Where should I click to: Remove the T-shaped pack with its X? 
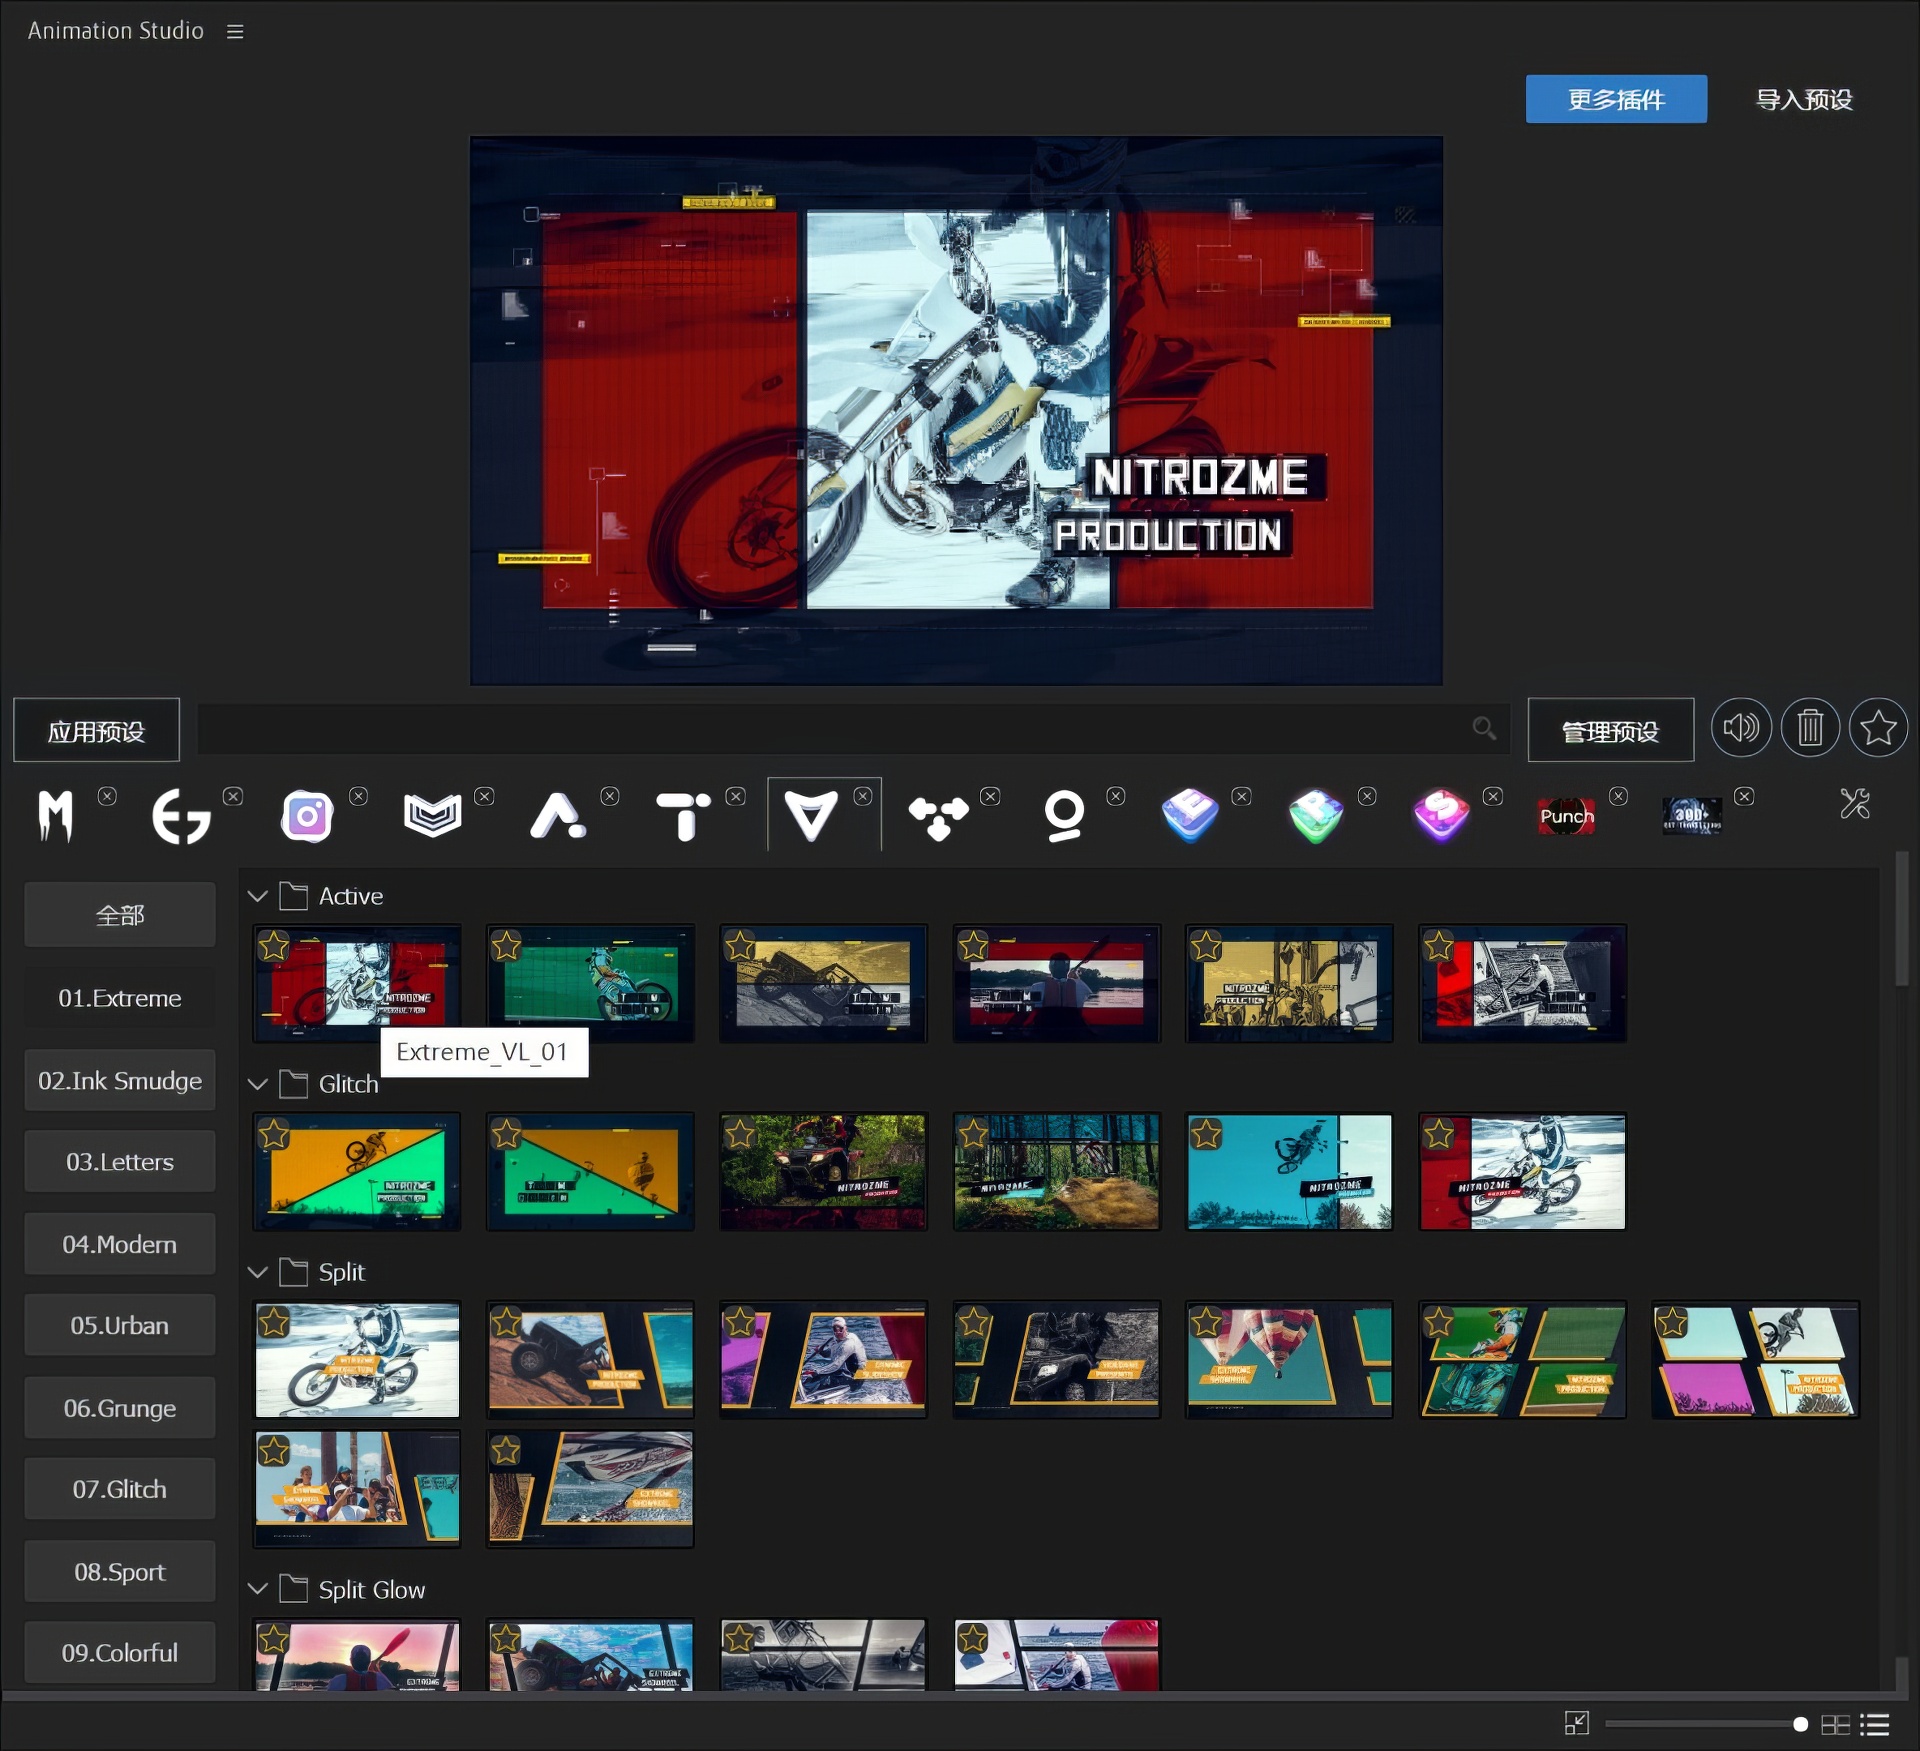click(x=735, y=796)
